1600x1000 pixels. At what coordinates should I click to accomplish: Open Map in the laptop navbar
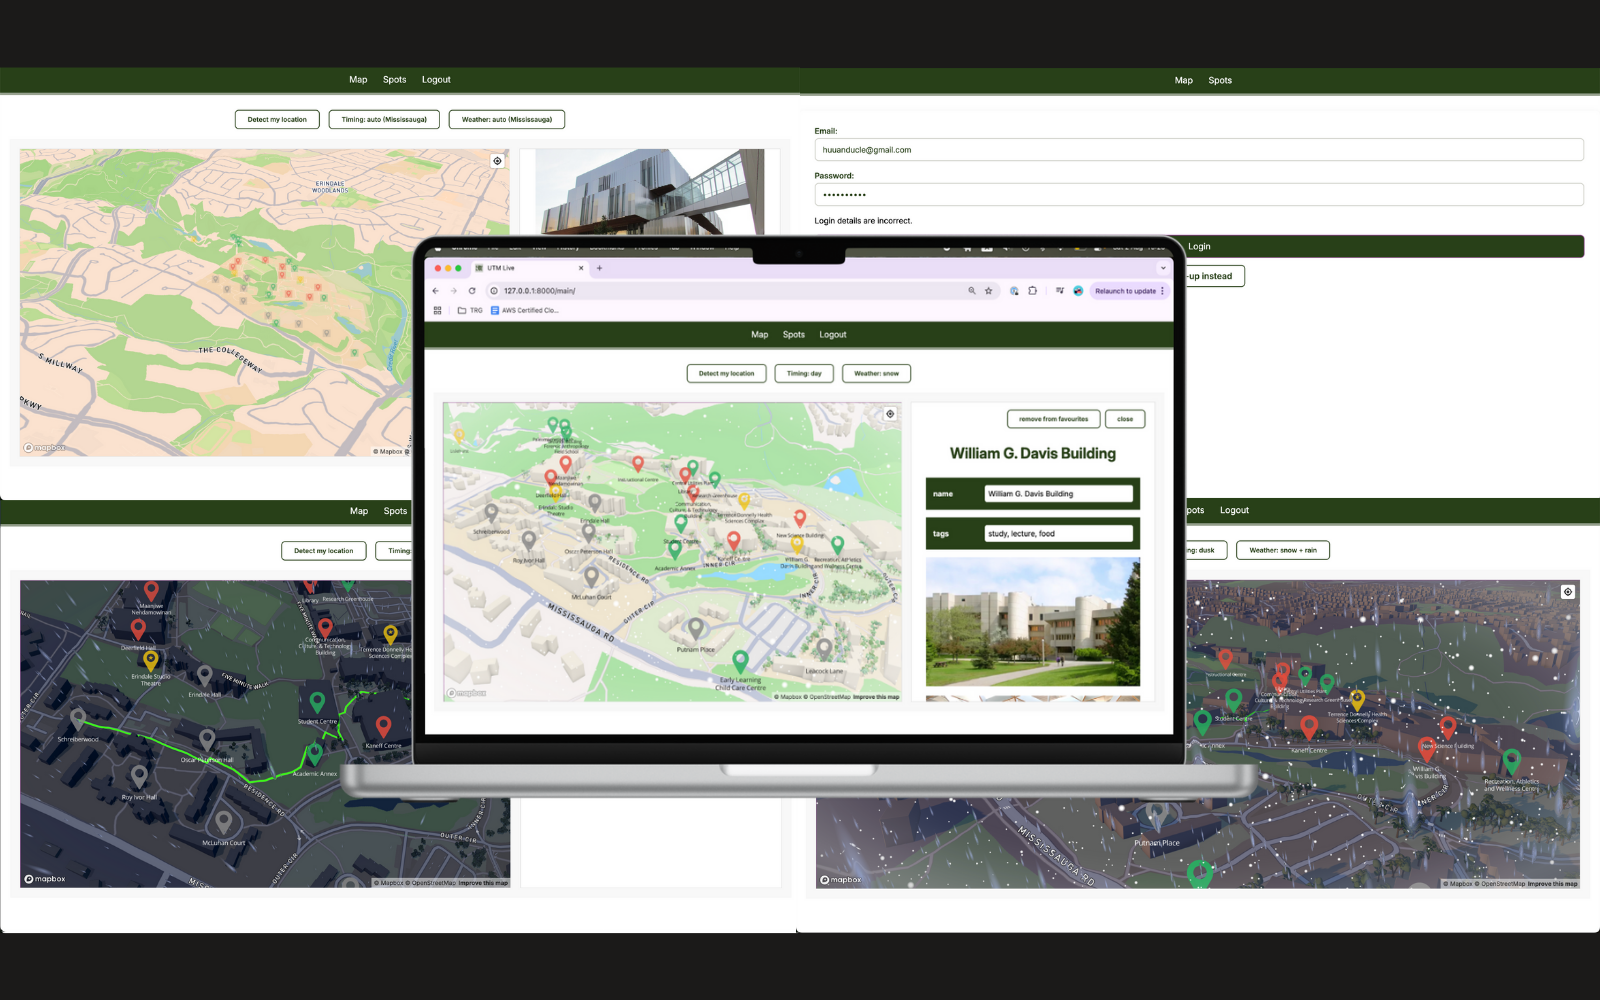(x=760, y=335)
